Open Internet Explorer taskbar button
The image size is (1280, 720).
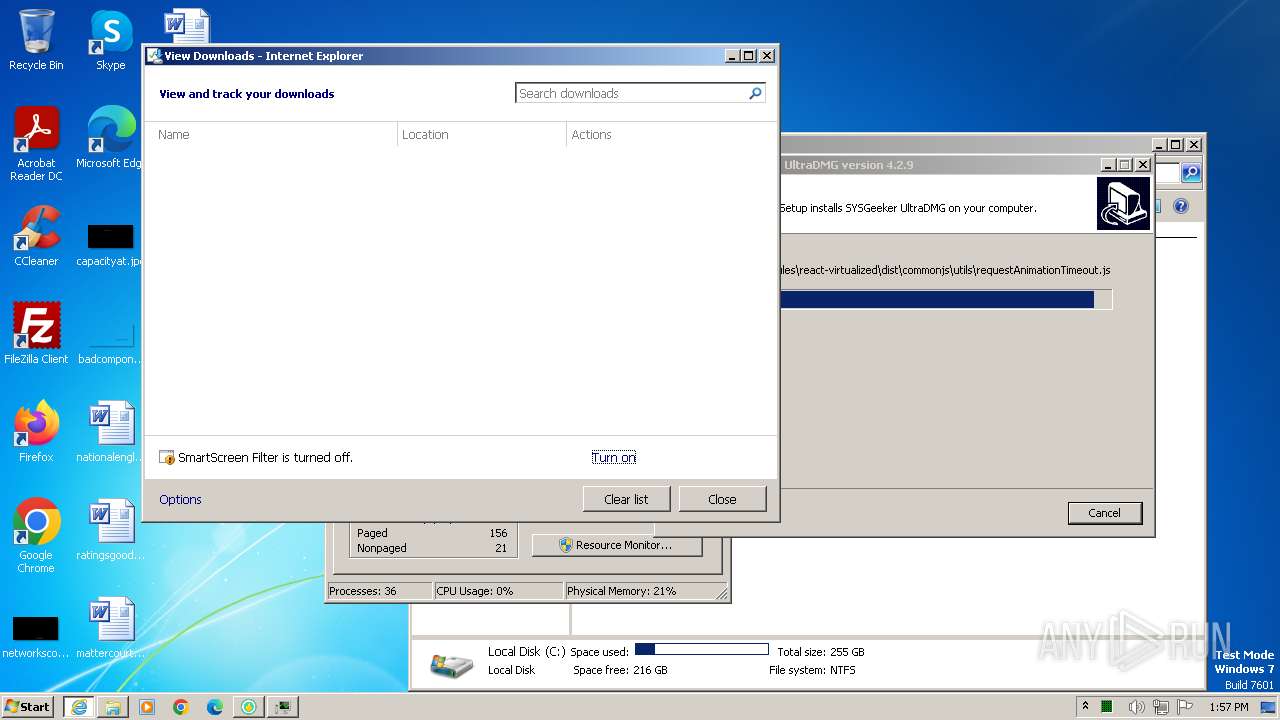[79, 707]
